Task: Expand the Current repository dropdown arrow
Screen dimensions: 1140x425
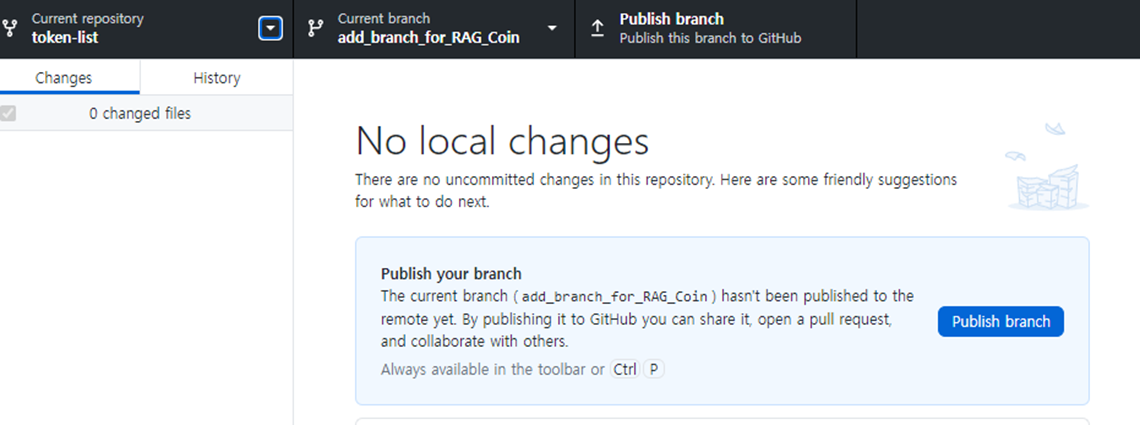Action: coord(270,28)
